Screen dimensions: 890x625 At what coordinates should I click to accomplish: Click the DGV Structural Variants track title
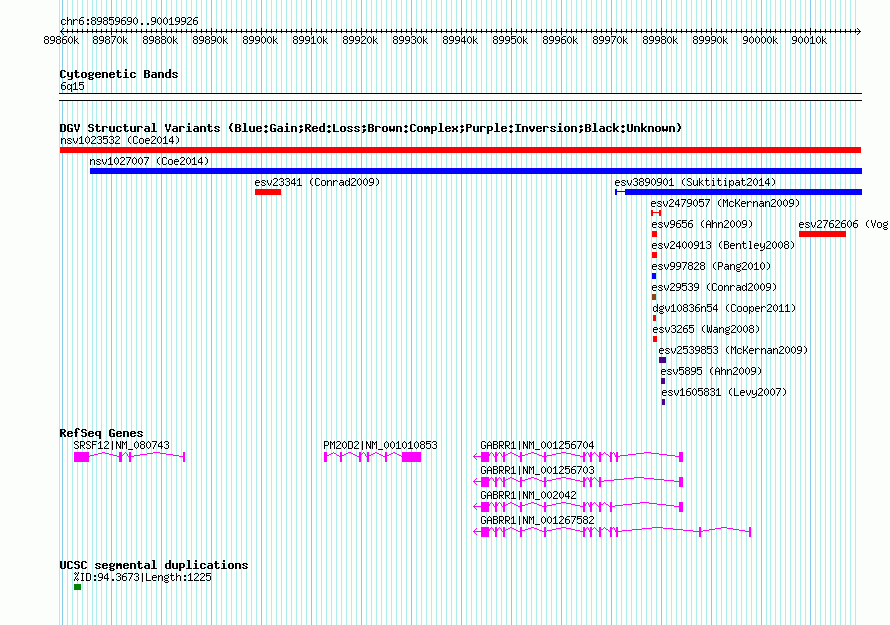pos(371,128)
